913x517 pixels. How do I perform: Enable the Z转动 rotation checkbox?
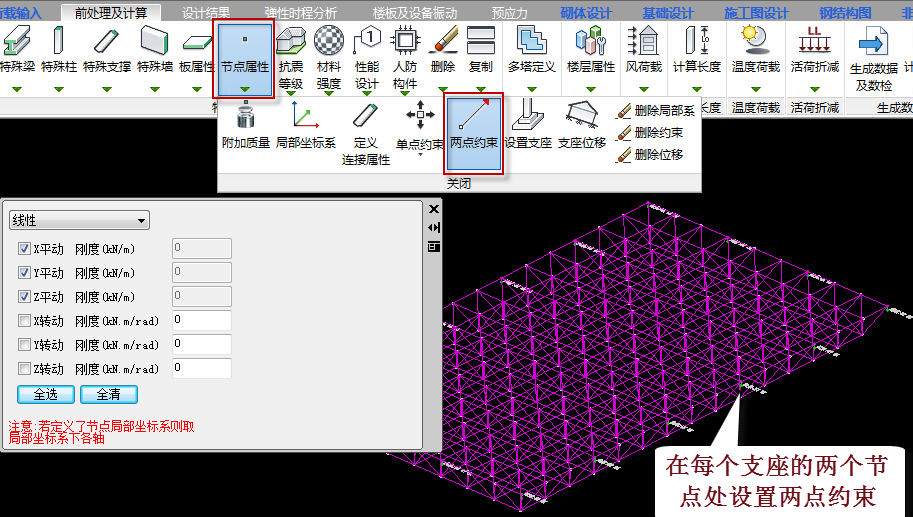coord(24,369)
